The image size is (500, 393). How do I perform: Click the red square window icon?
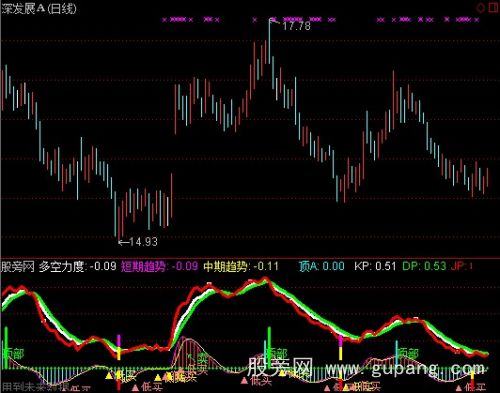493,7
